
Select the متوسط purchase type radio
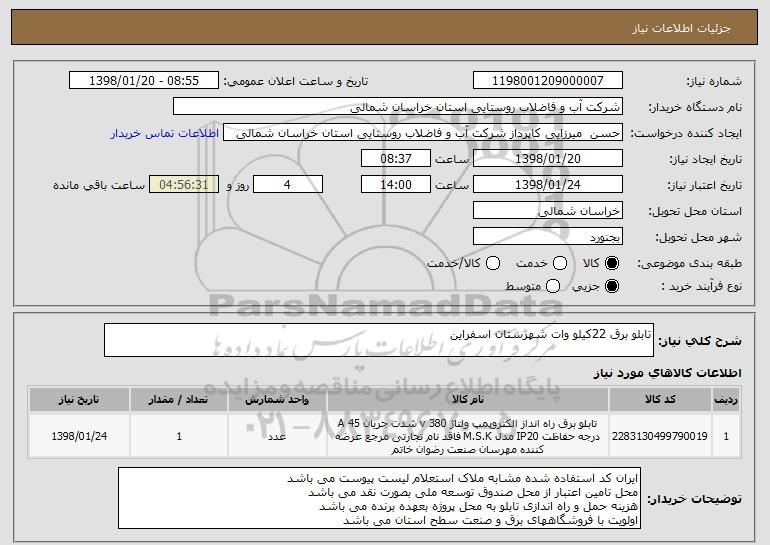tap(553, 286)
